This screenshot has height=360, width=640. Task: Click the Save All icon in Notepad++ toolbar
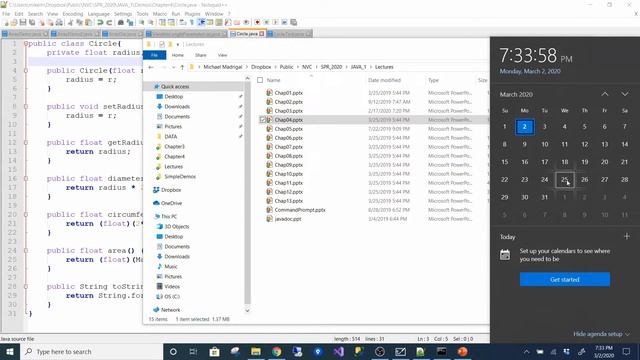pos(32,22)
